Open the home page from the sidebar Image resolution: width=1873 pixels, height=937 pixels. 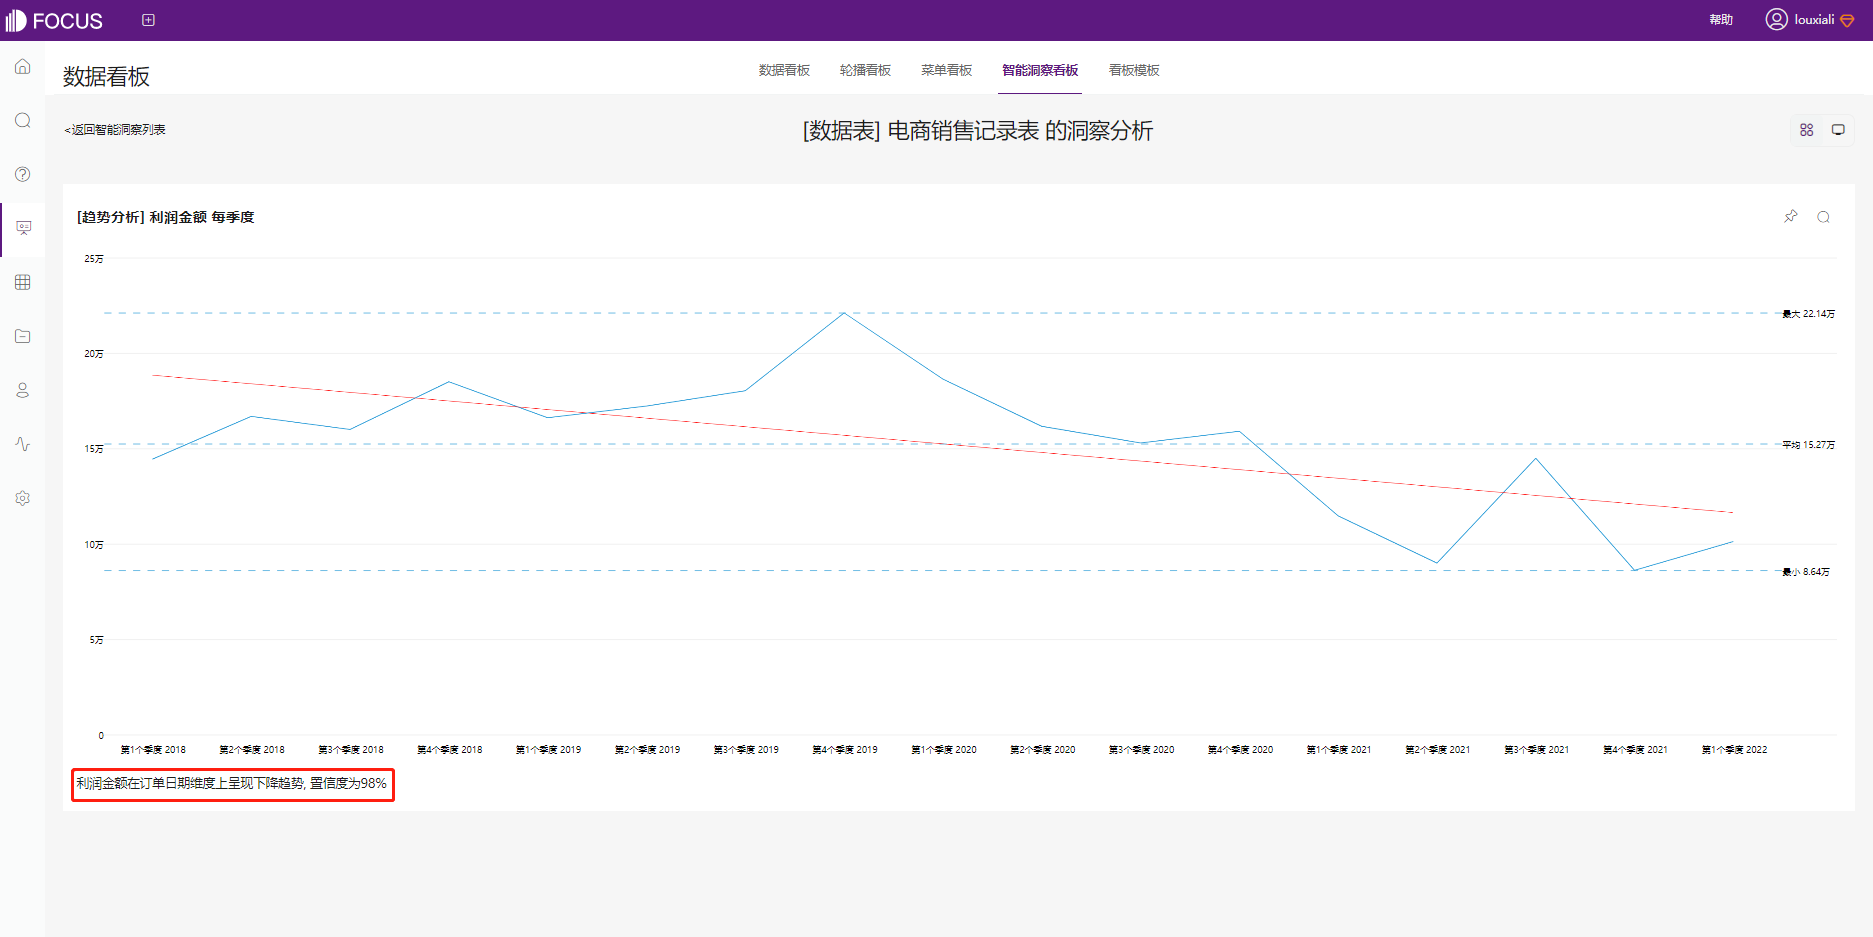22,66
